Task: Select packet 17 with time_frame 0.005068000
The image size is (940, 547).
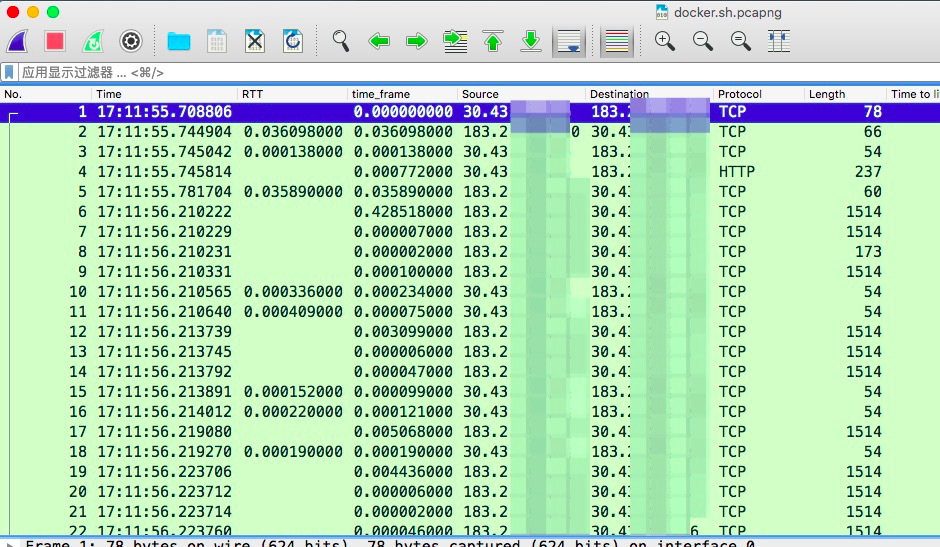Action: [x=470, y=431]
